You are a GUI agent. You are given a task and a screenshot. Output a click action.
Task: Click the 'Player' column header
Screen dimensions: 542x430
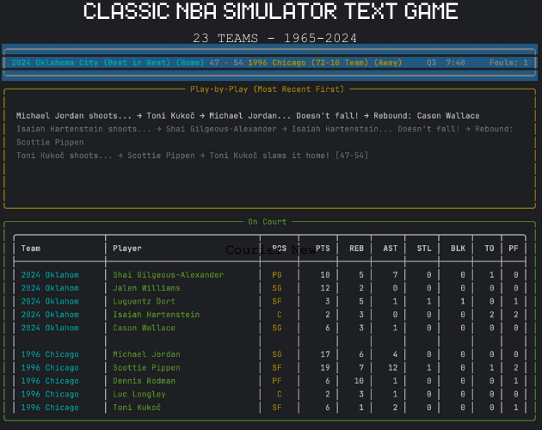tap(127, 249)
